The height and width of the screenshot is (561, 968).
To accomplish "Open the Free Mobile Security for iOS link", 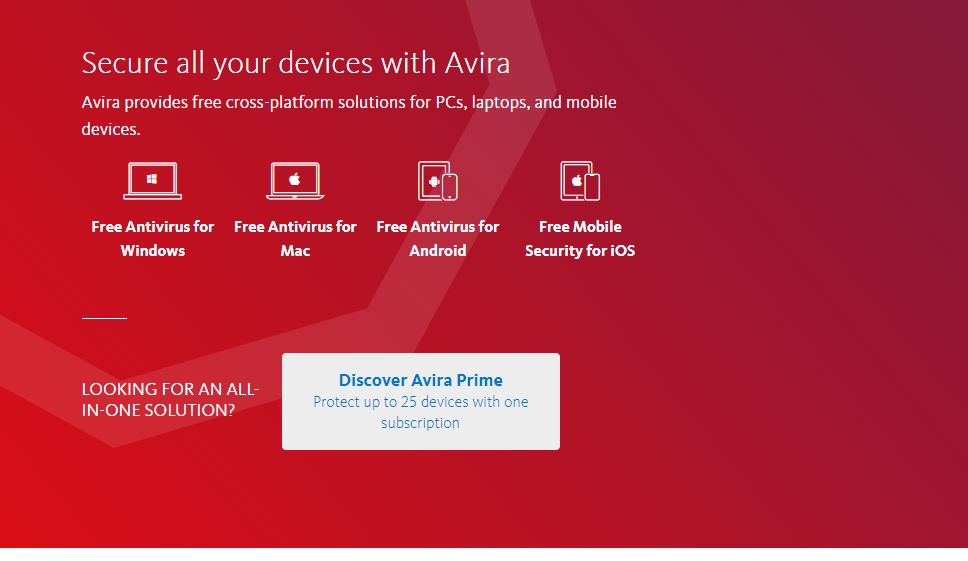I will pos(580,239).
